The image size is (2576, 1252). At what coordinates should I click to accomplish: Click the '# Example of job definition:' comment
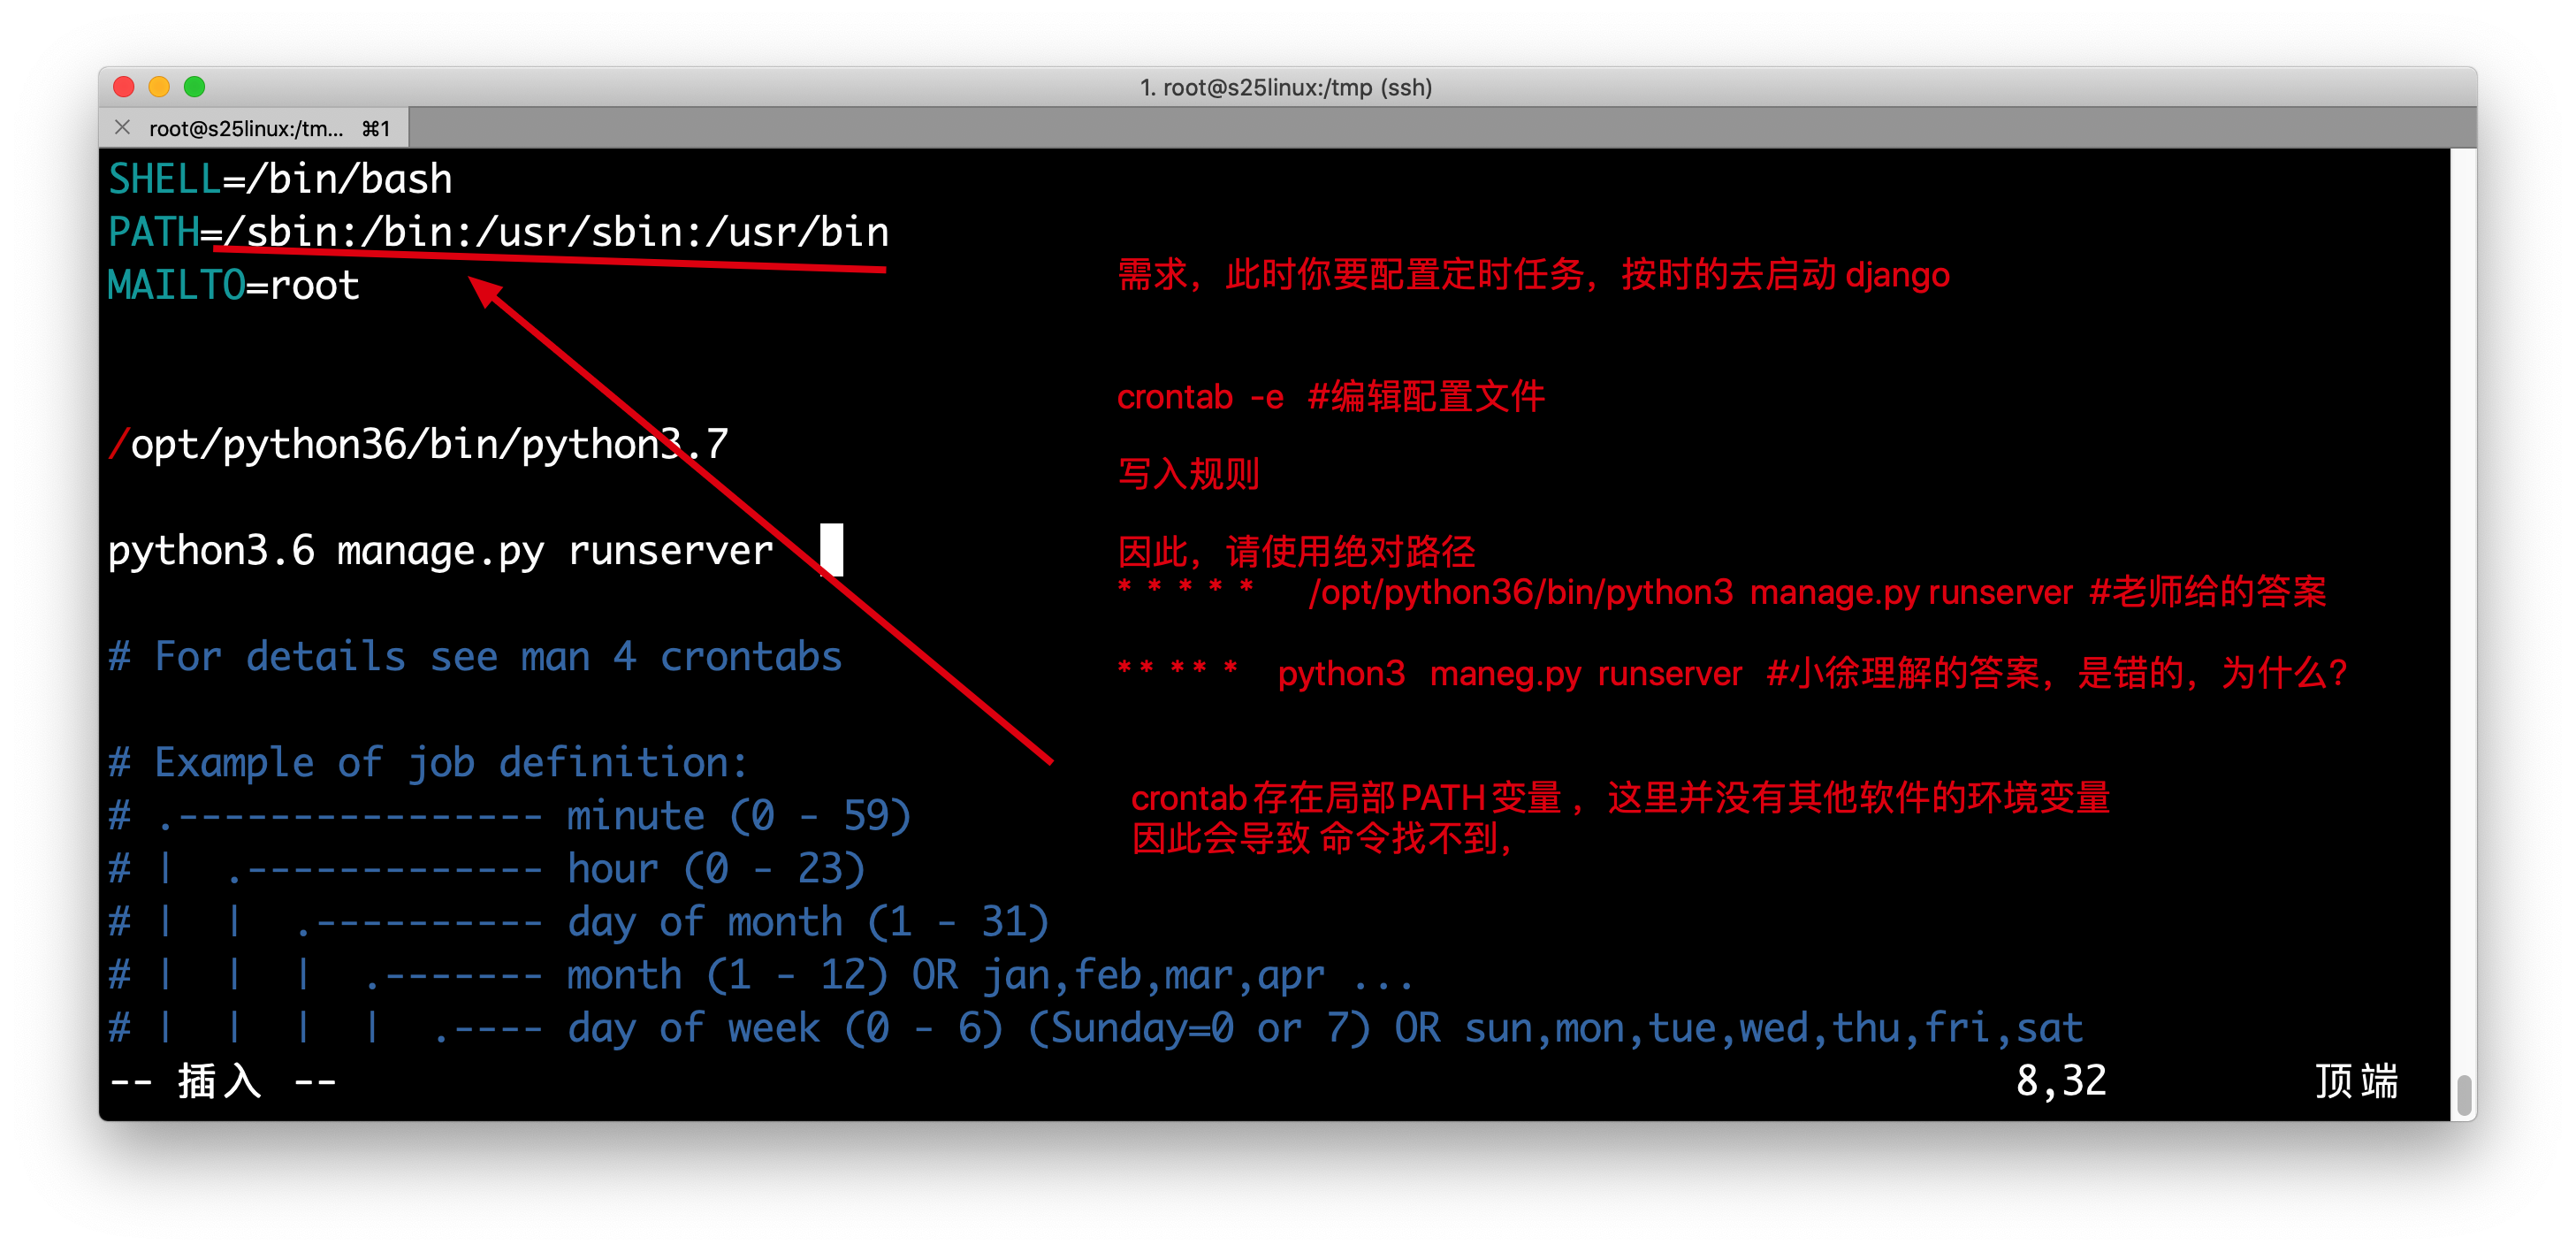[x=428, y=763]
